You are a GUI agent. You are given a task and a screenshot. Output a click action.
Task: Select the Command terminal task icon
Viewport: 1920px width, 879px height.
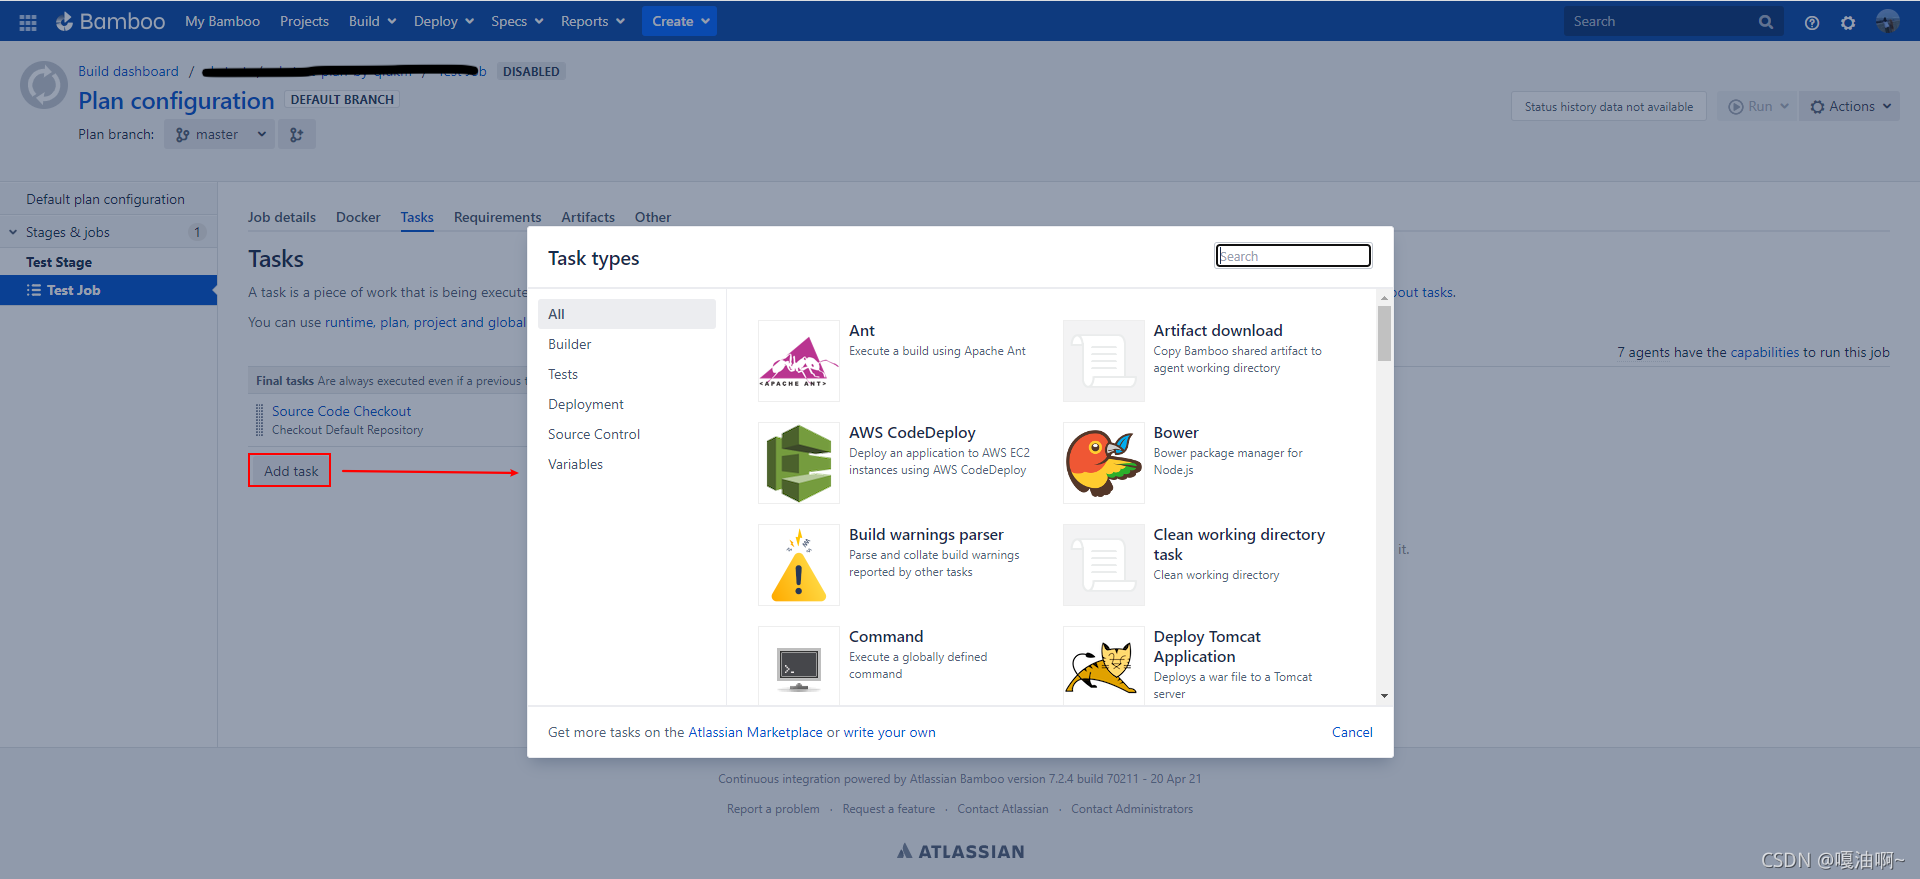coord(798,666)
